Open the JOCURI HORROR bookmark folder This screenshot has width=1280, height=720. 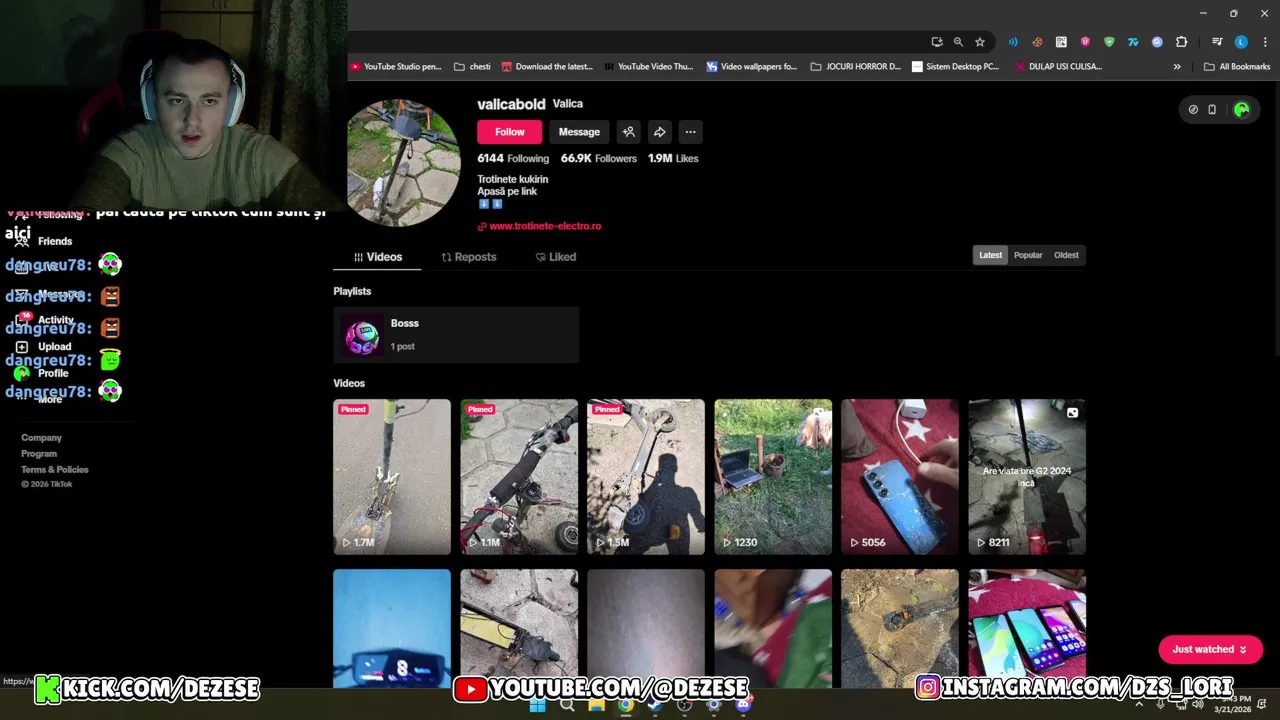(856, 67)
